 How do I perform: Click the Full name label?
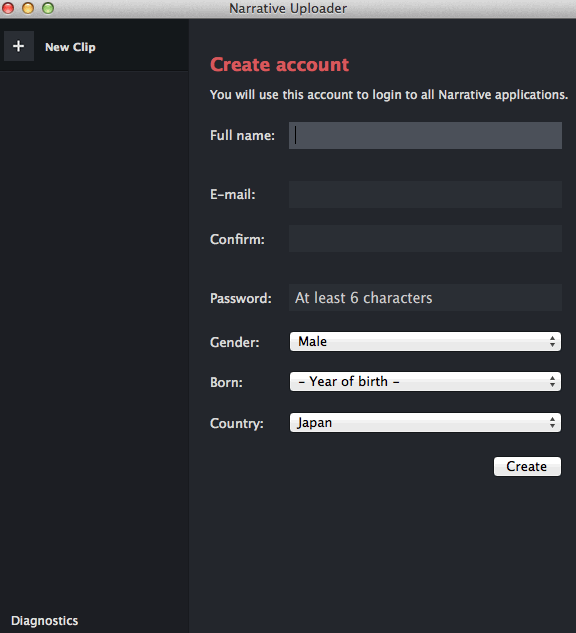[x=242, y=135]
